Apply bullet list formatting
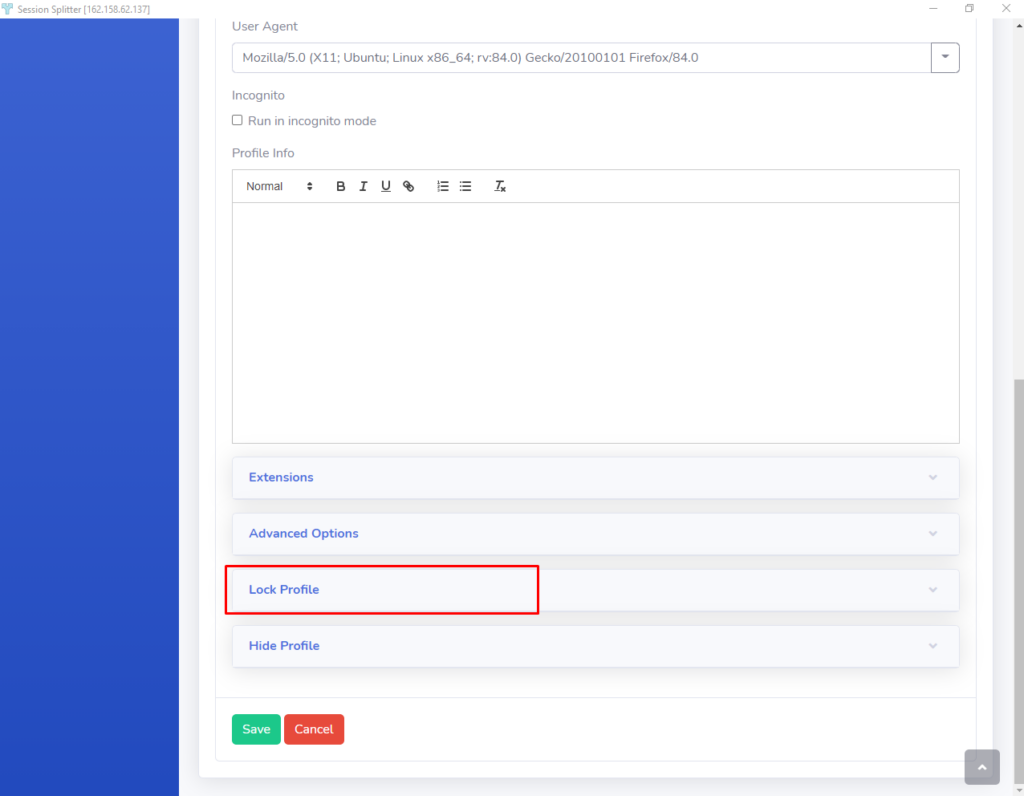 465,186
